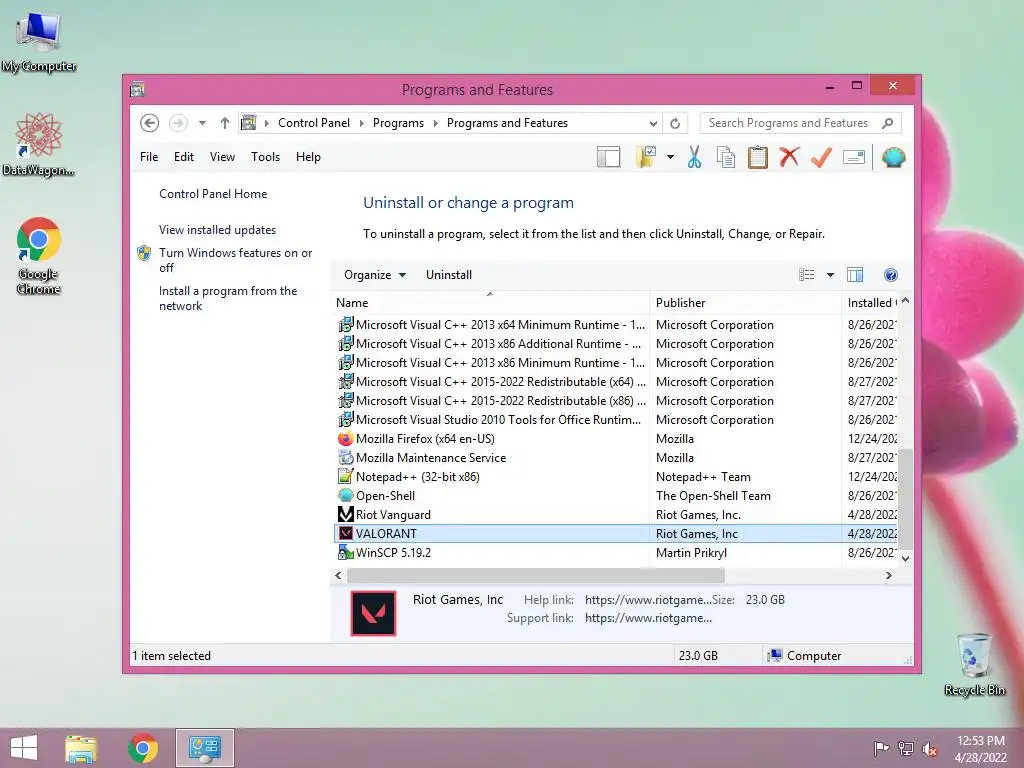Click the Copy toolbar icon
This screenshot has width=1024, height=768.
point(726,157)
